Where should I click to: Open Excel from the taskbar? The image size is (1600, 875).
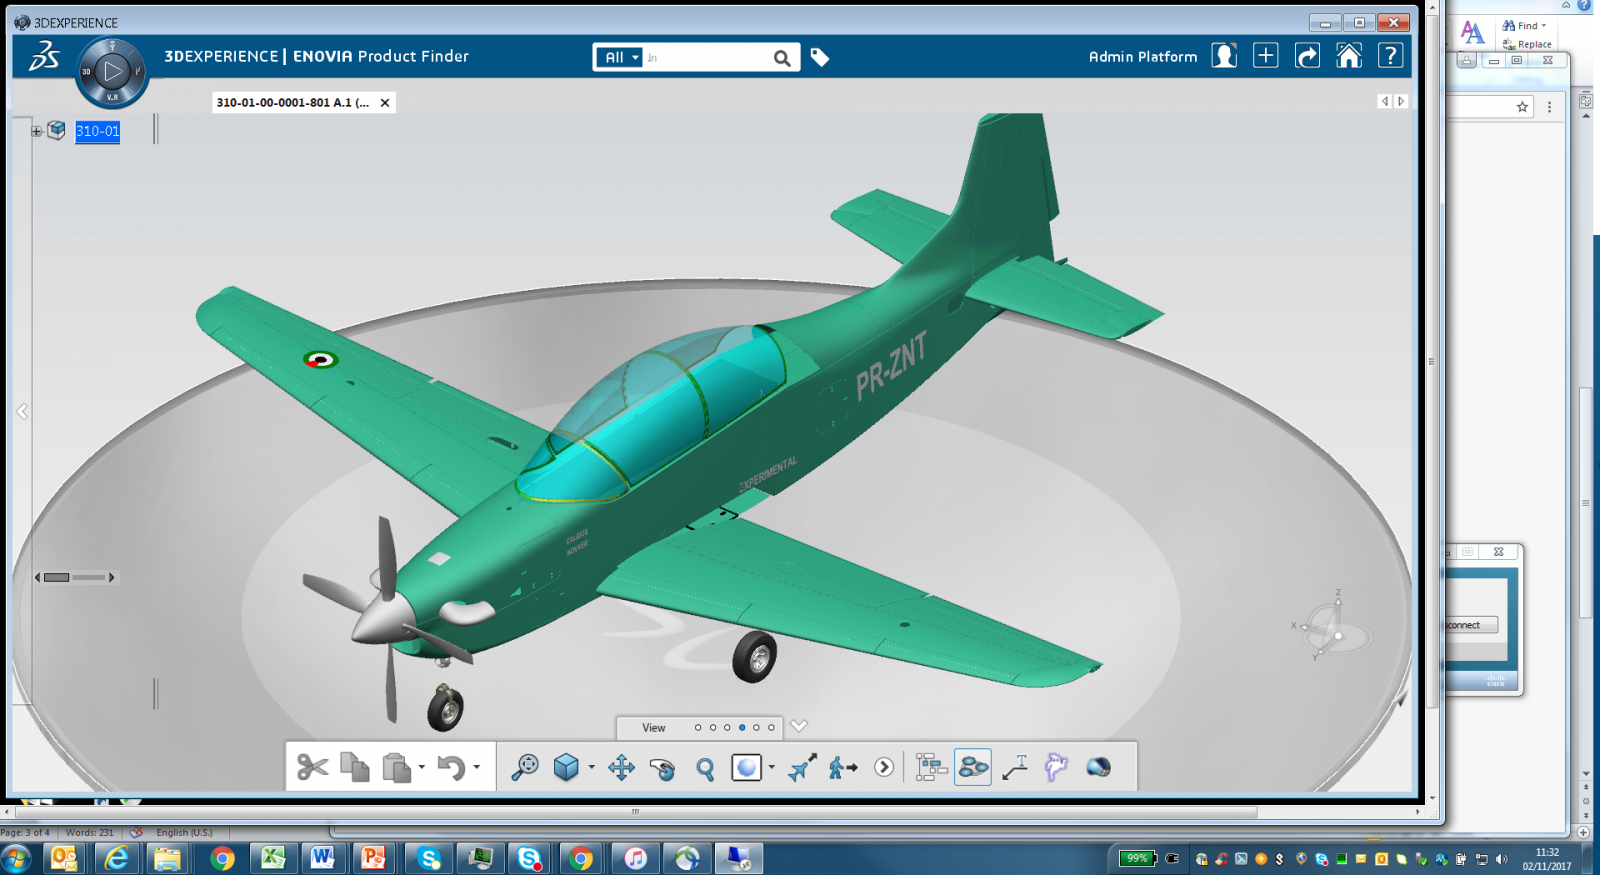272,858
